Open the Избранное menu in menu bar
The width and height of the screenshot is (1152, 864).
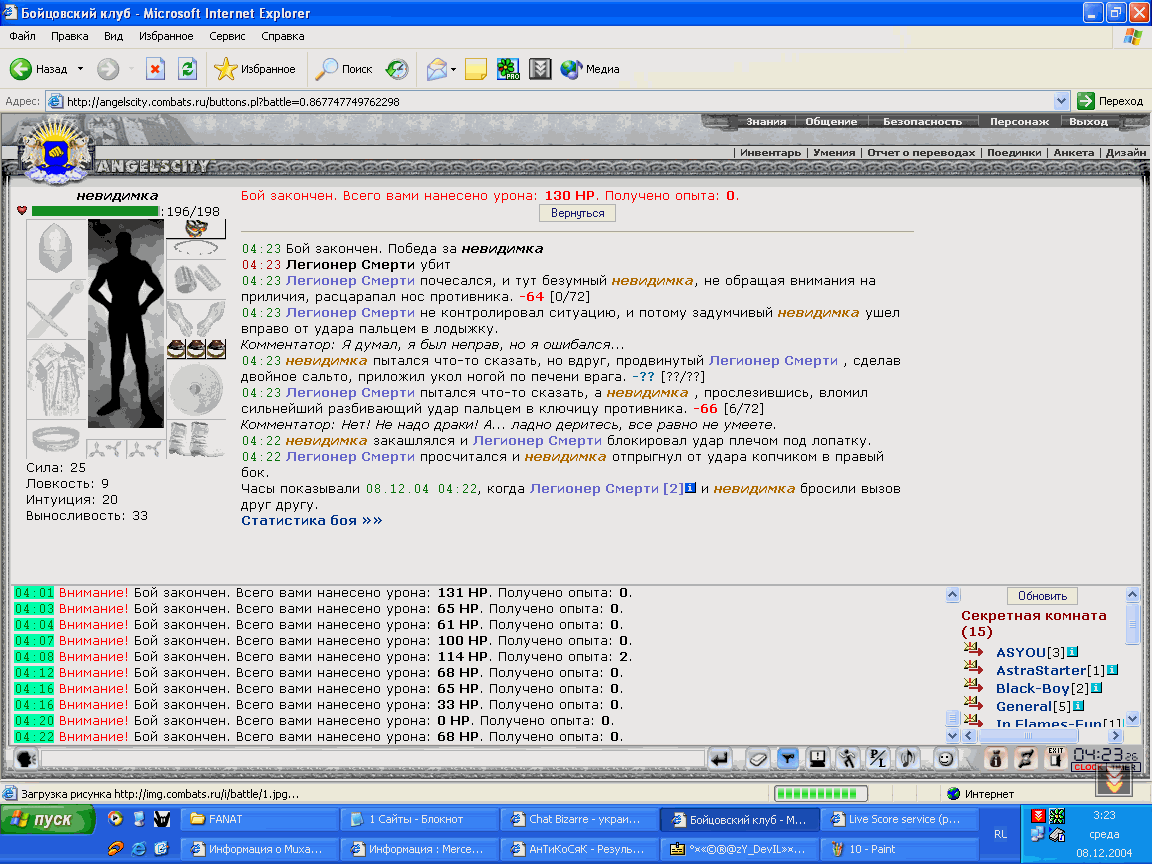pyautogui.click(x=166, y=36)
